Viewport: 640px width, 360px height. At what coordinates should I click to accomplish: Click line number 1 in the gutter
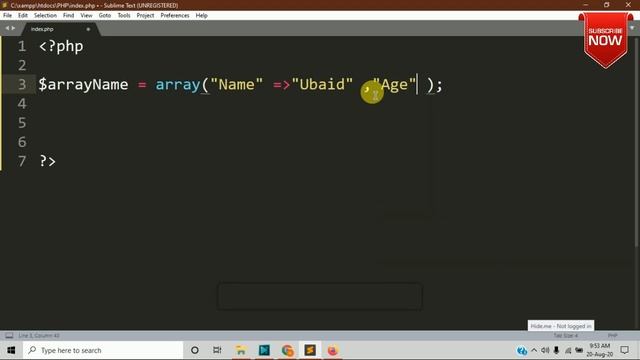point(22,46)
